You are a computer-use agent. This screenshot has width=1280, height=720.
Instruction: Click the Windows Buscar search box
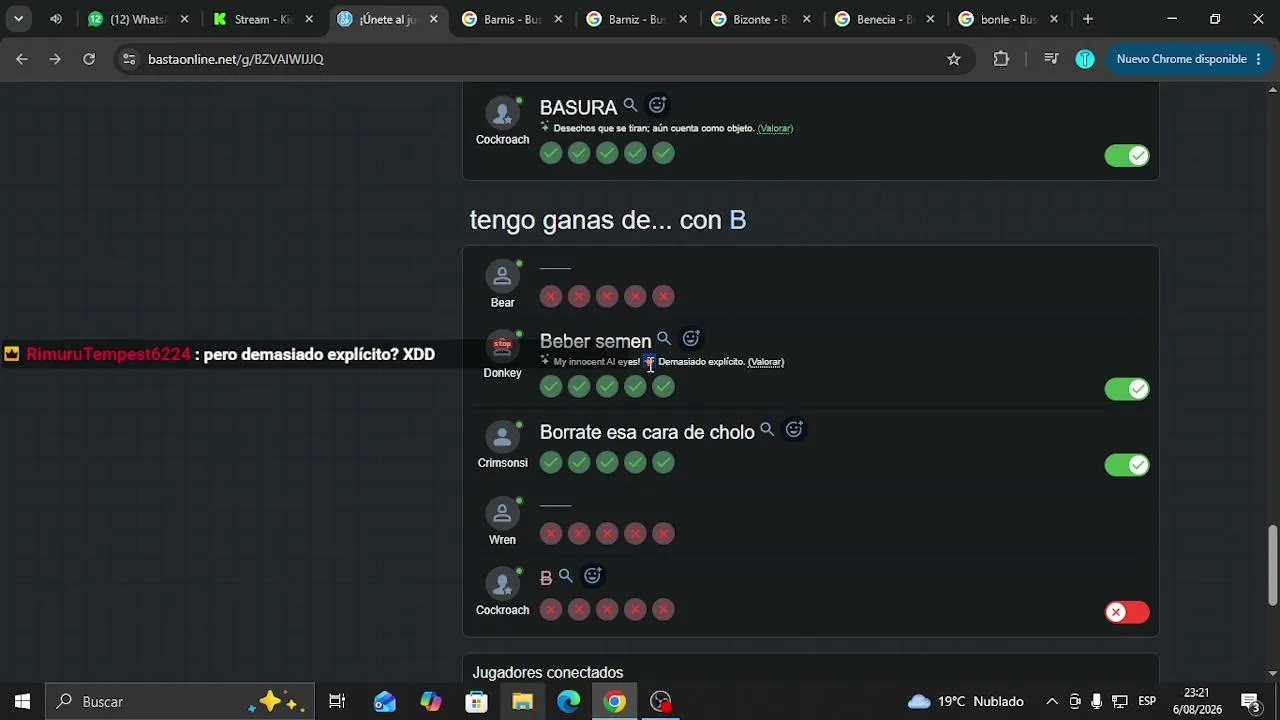[x=180, y=702]
